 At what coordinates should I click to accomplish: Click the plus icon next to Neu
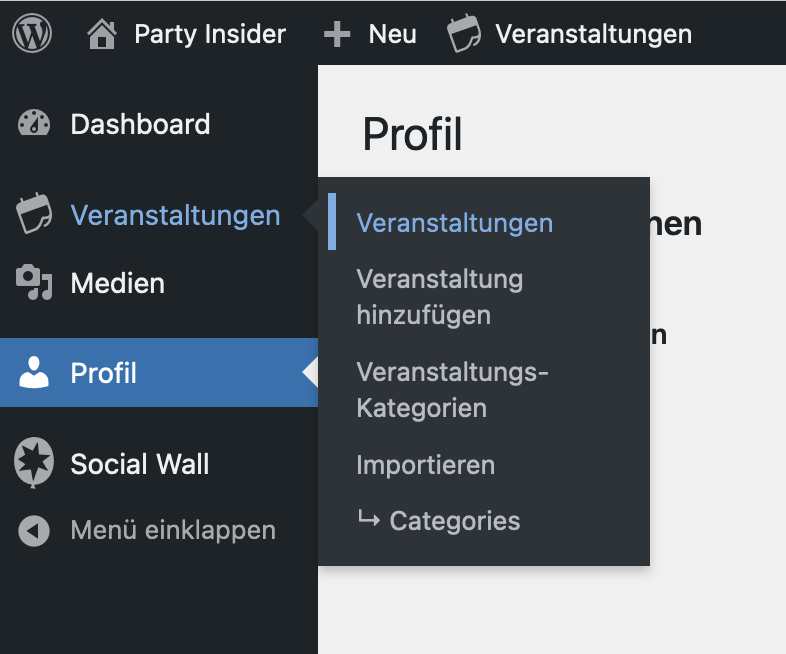click(x=337, y=35)
